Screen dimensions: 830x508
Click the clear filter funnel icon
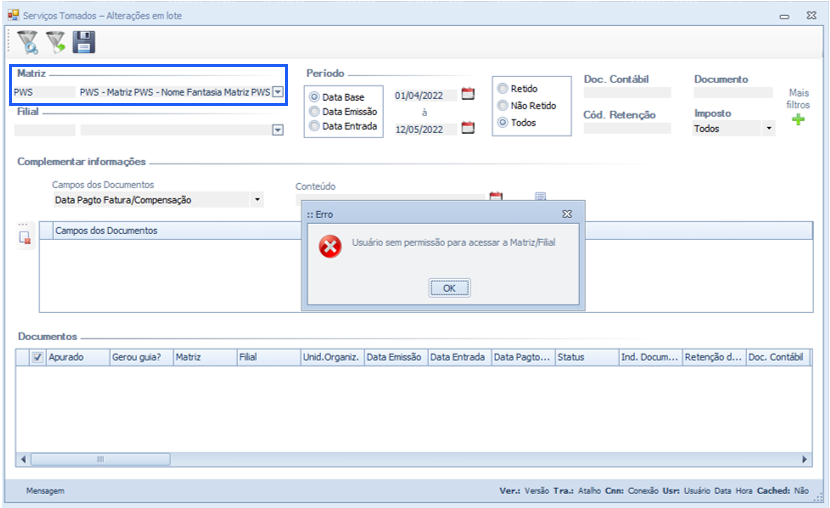pyautogui.click(x=56, y=42)
